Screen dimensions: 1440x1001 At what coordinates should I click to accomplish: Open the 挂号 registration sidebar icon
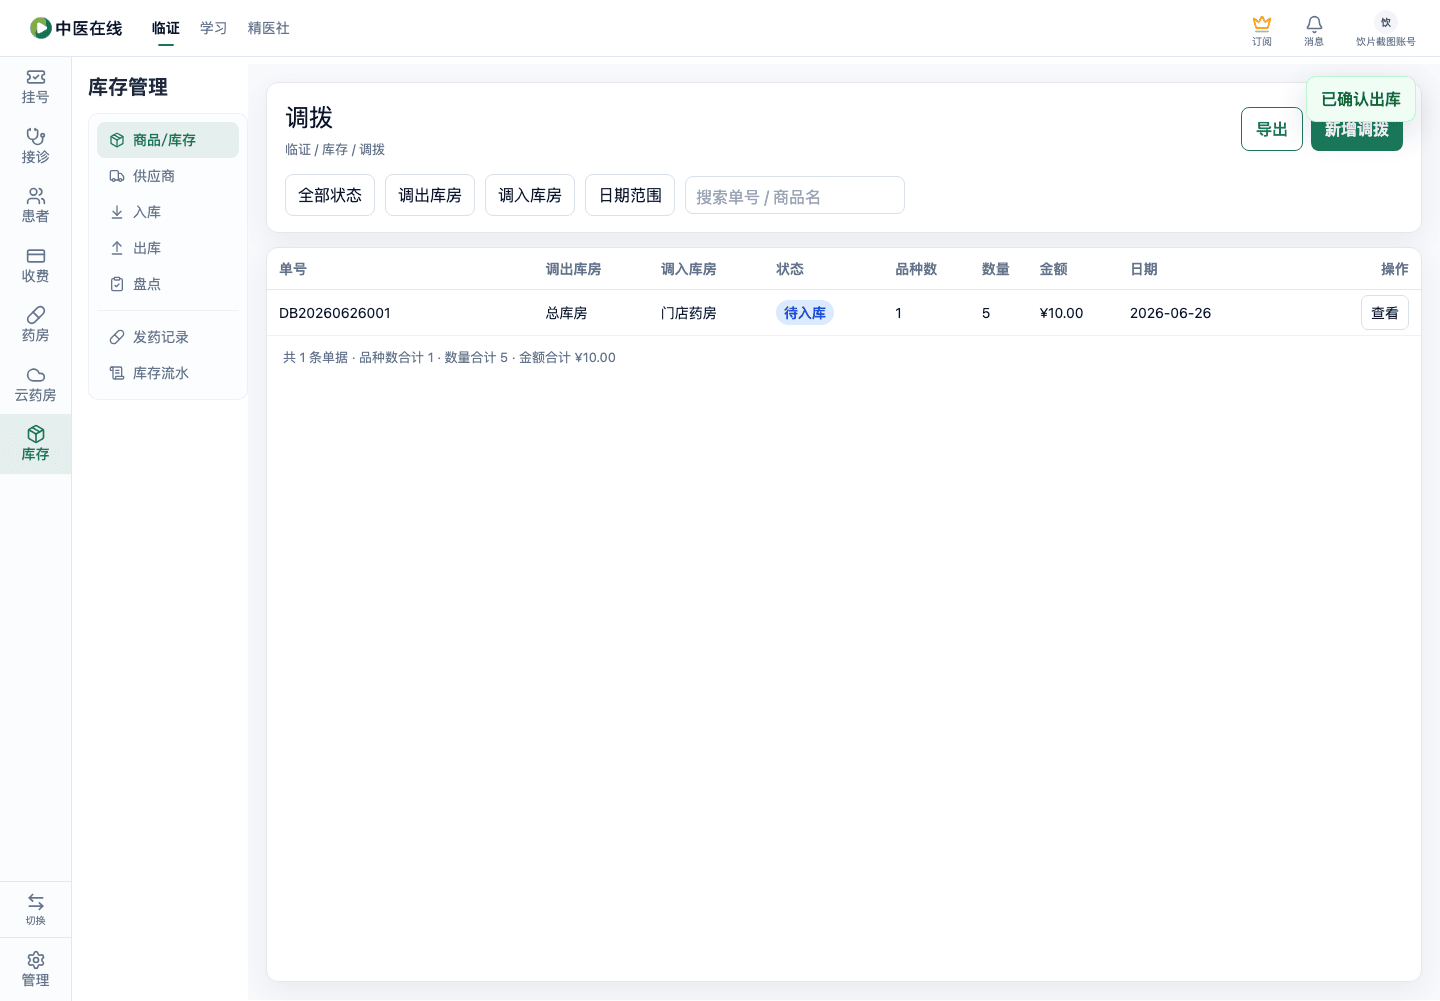[x=35, y=87]
